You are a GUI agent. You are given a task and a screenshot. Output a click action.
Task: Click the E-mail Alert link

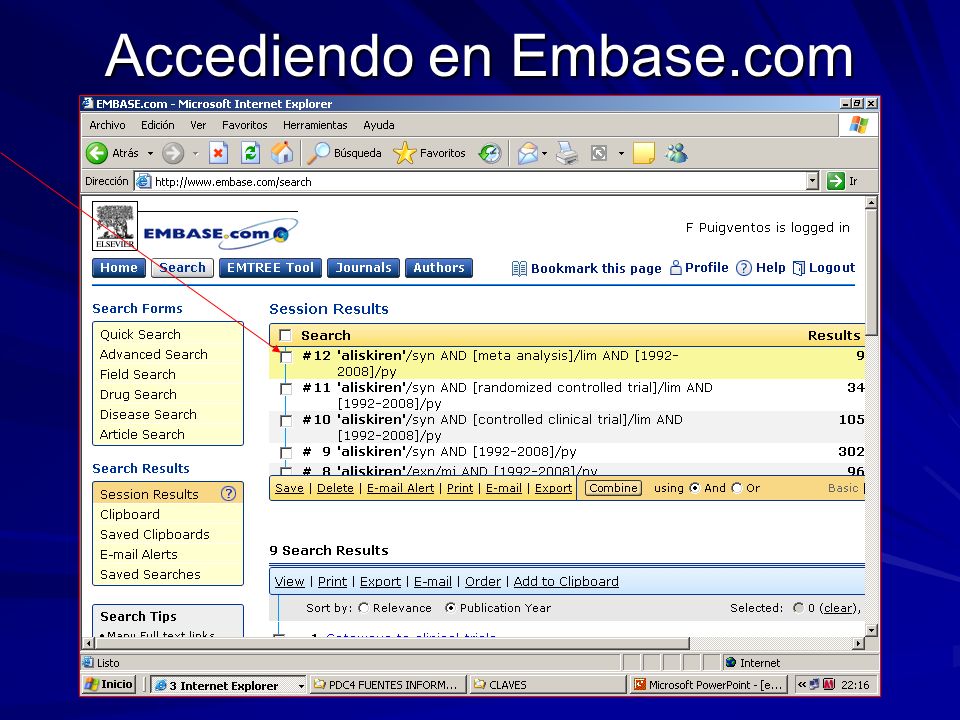(x=400, y=488)
